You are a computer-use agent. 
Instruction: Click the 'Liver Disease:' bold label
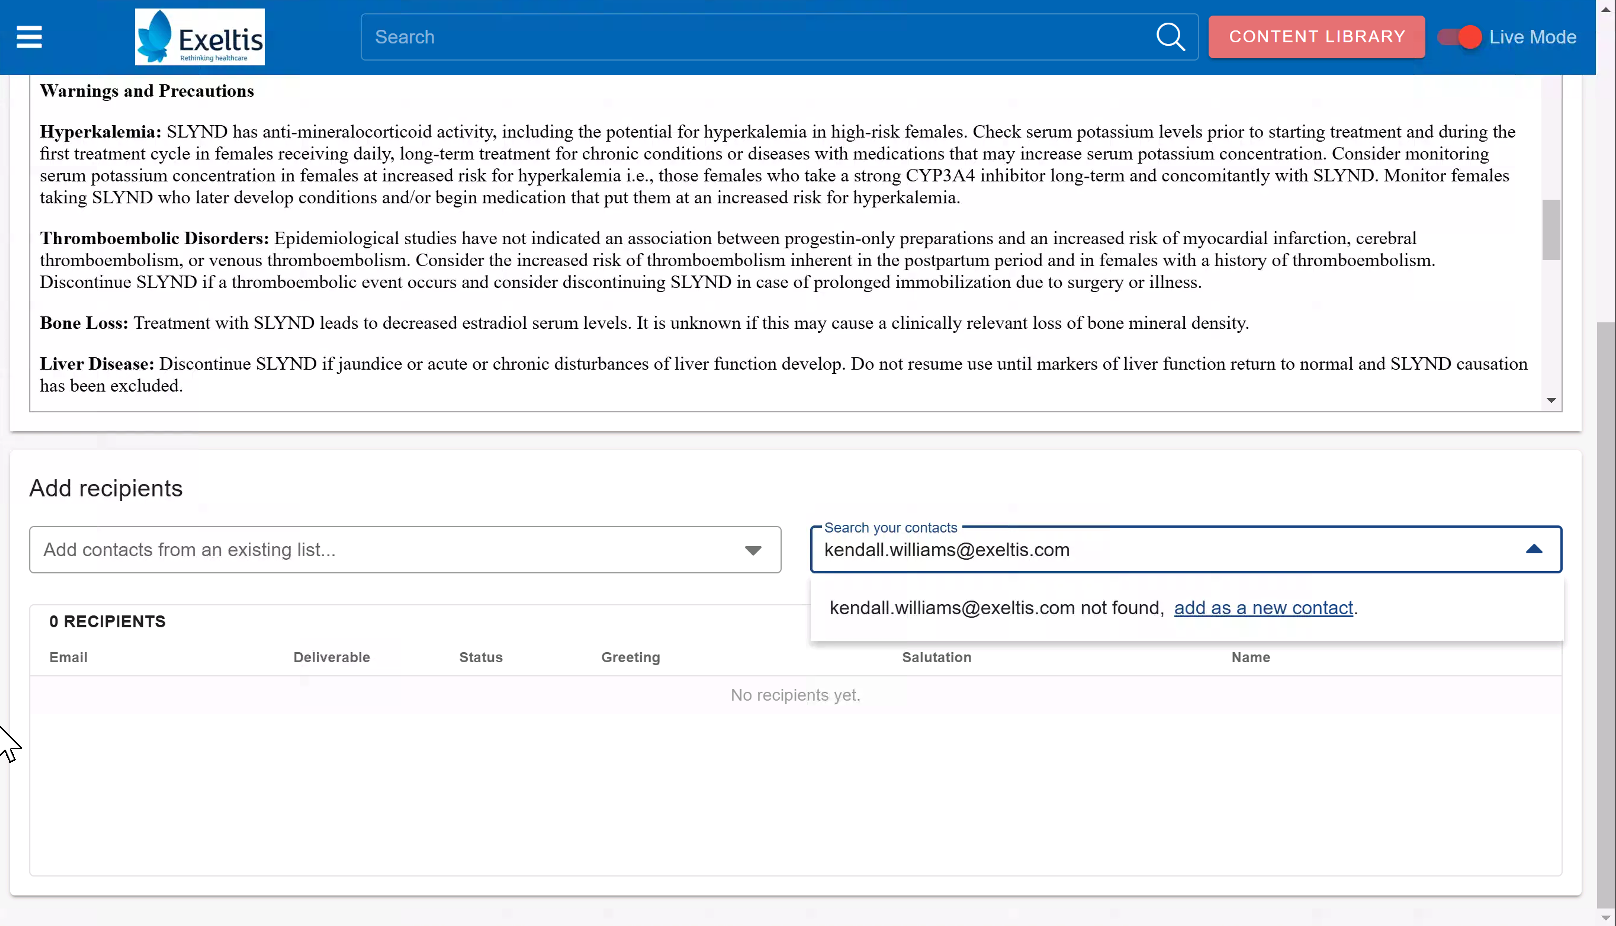tap(97, 364)
